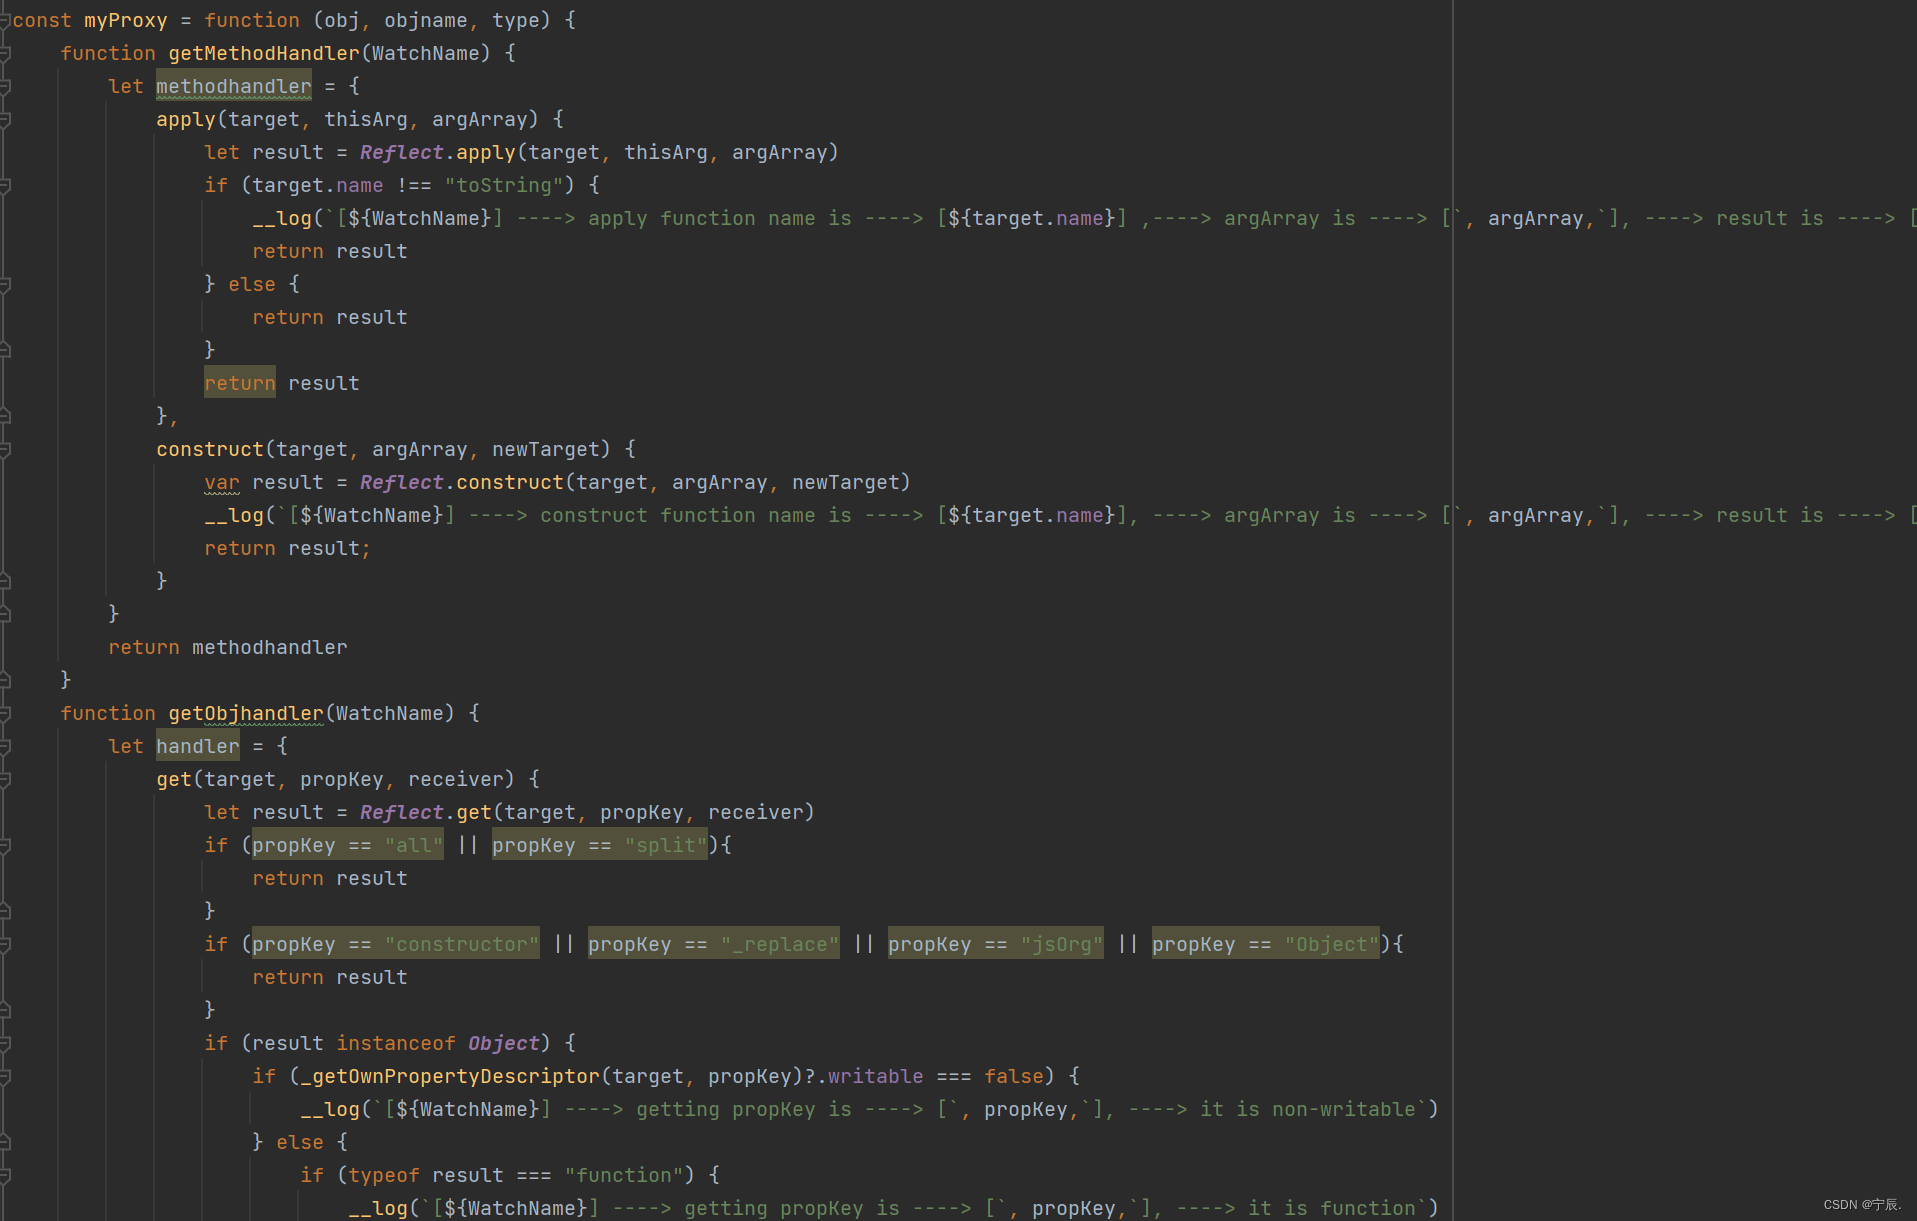
Task: Fold the get(target, propKey, receiver) method
Action: [x=5, y=779]
